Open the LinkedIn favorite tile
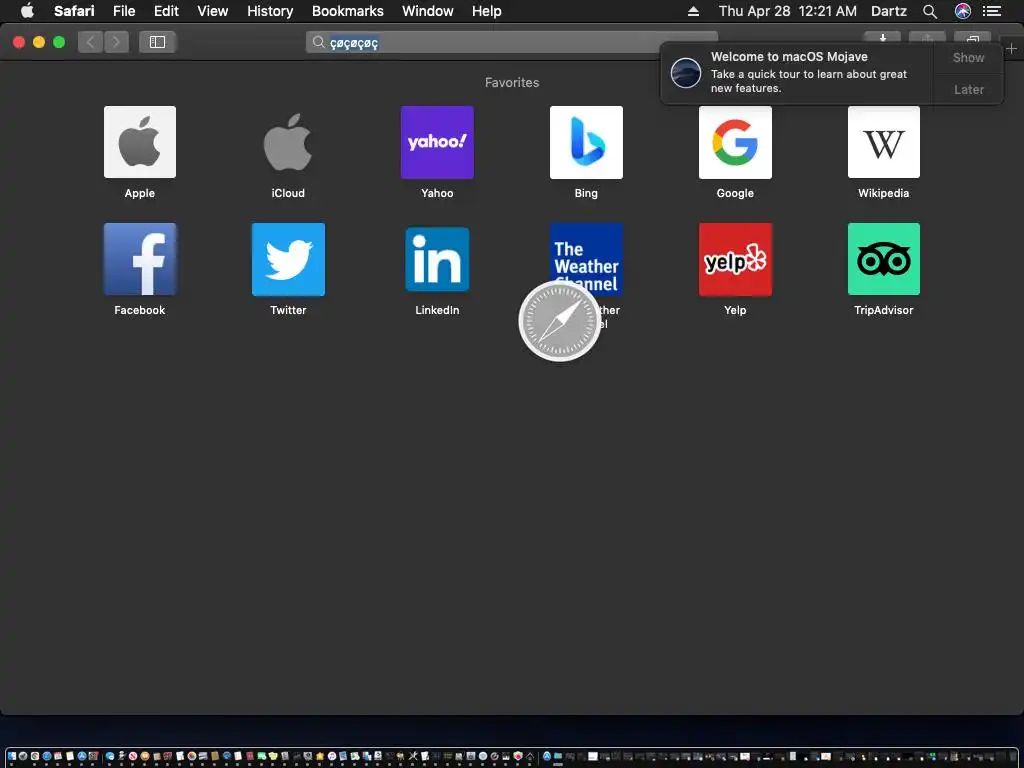Viewport: 1024px width, 768px height. click(437, 259)
